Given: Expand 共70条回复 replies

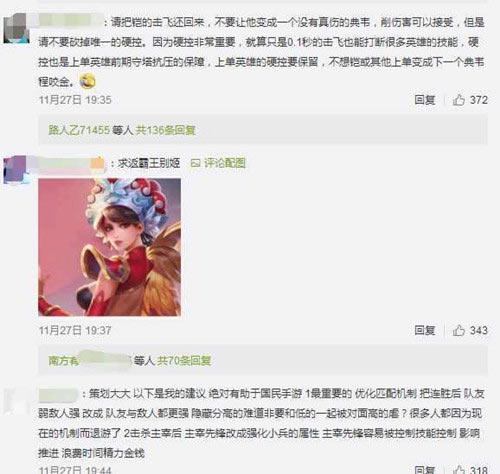Looking at the screenshot, I should coord(184,361).
